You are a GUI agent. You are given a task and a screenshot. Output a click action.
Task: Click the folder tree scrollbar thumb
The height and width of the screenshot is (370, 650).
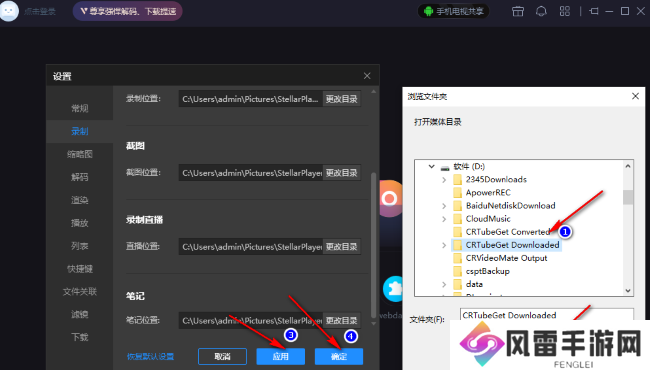628,197
